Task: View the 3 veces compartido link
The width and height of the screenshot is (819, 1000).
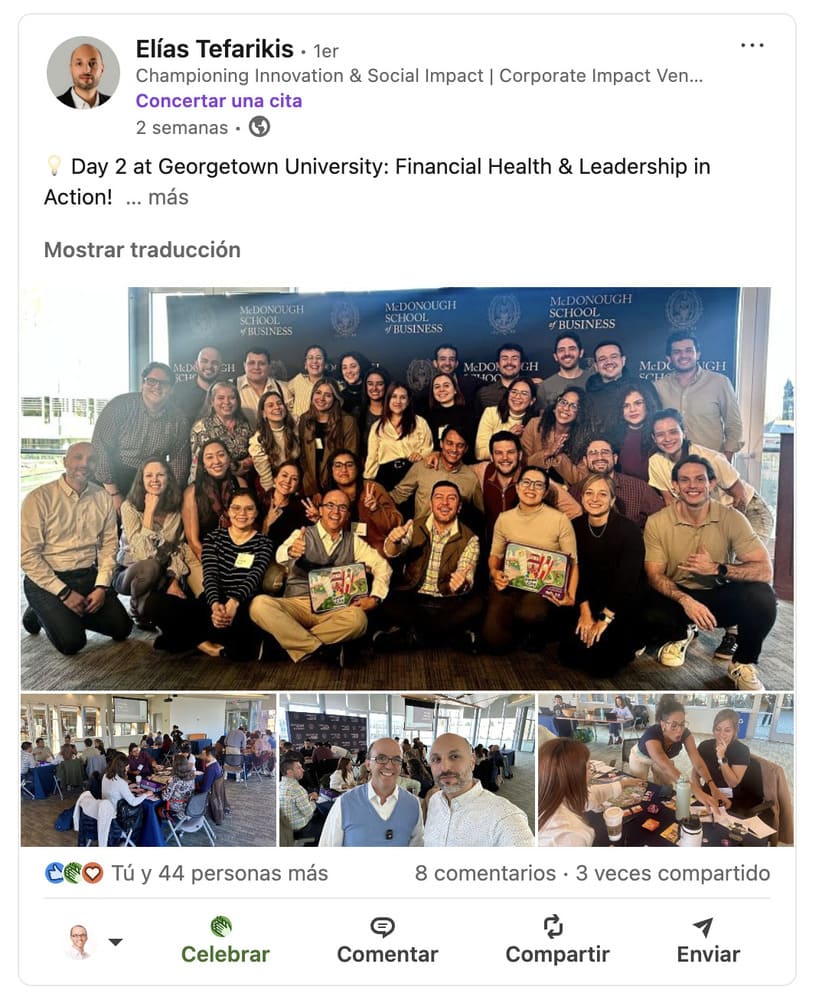Action: (x=673, y=873)
